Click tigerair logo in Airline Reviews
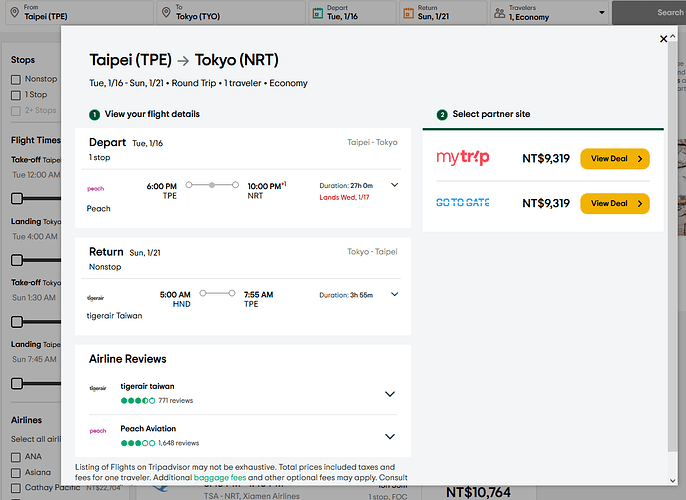Screen dimensions: 686x500 click(98, 388)
